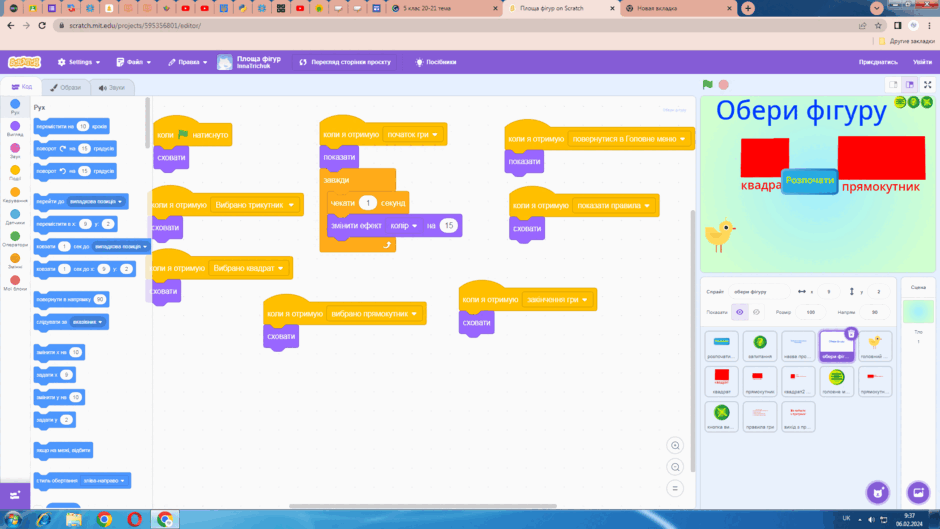Zoom in the code workspace
The height and width of the screenshot is (529, 940).
pyautogui.click(x=675, y=446)
